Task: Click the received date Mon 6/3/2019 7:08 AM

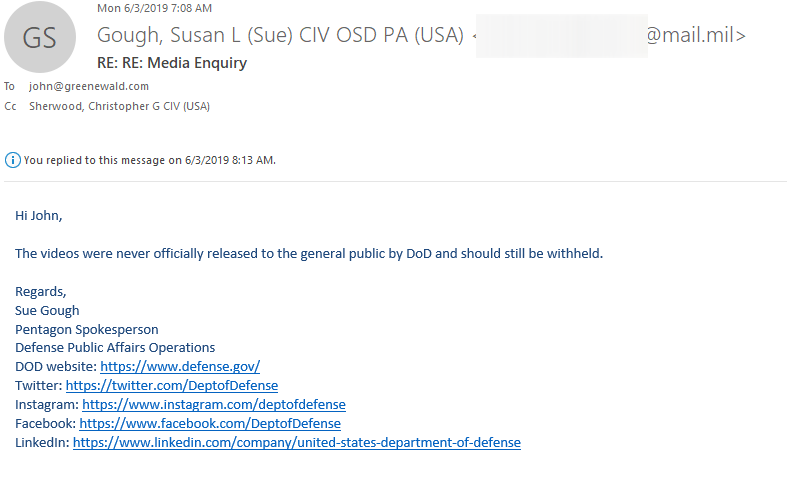Action: click(x=155, y=8)
